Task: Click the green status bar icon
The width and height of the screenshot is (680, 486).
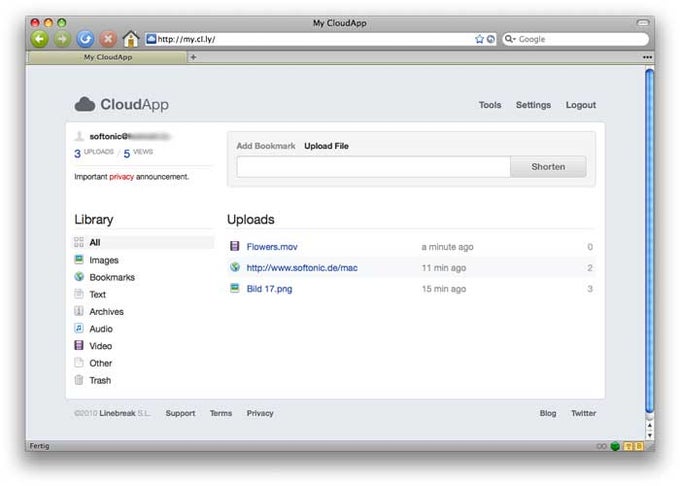Action: point(615,446)
